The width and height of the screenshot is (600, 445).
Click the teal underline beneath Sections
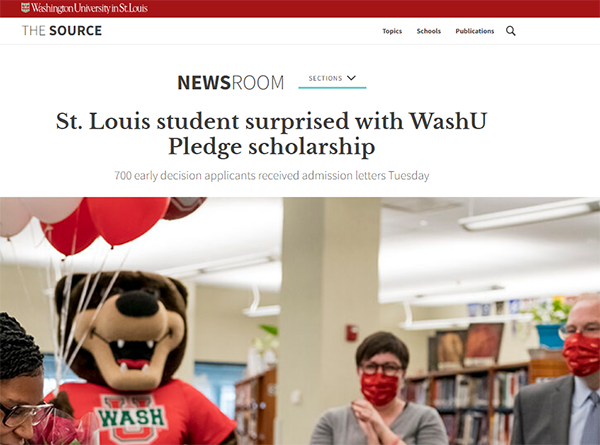click(332, 88)
